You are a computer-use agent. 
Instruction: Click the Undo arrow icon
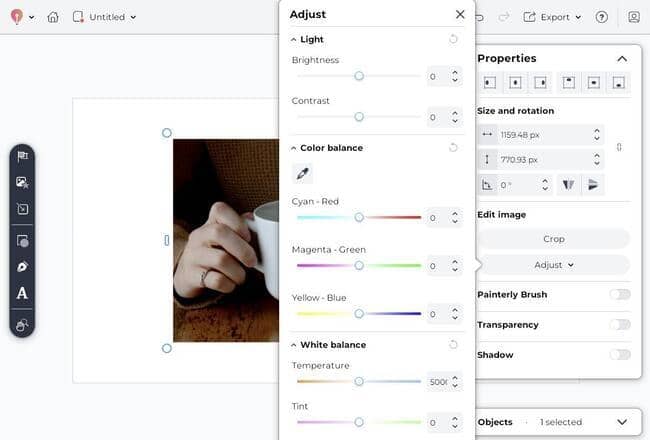pos(480,17)
